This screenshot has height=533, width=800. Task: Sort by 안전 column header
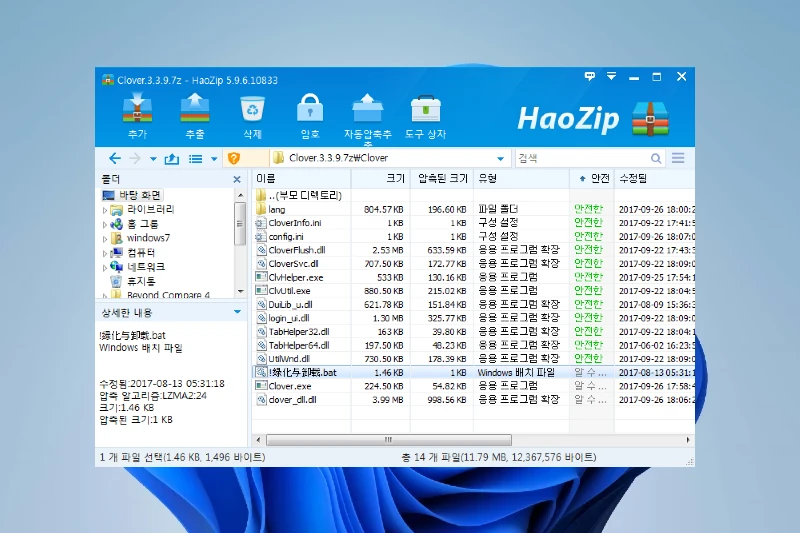click(592, 179)
